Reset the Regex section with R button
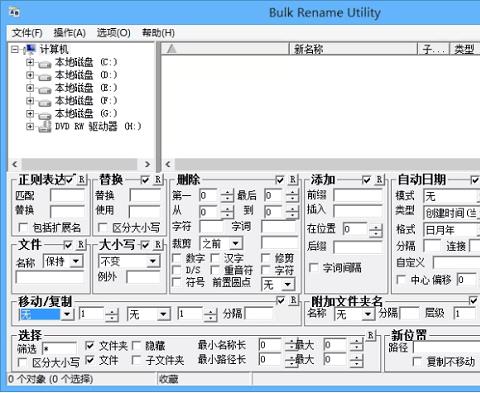This screenshot has height=393, width=480. click(x=82, y=180)
